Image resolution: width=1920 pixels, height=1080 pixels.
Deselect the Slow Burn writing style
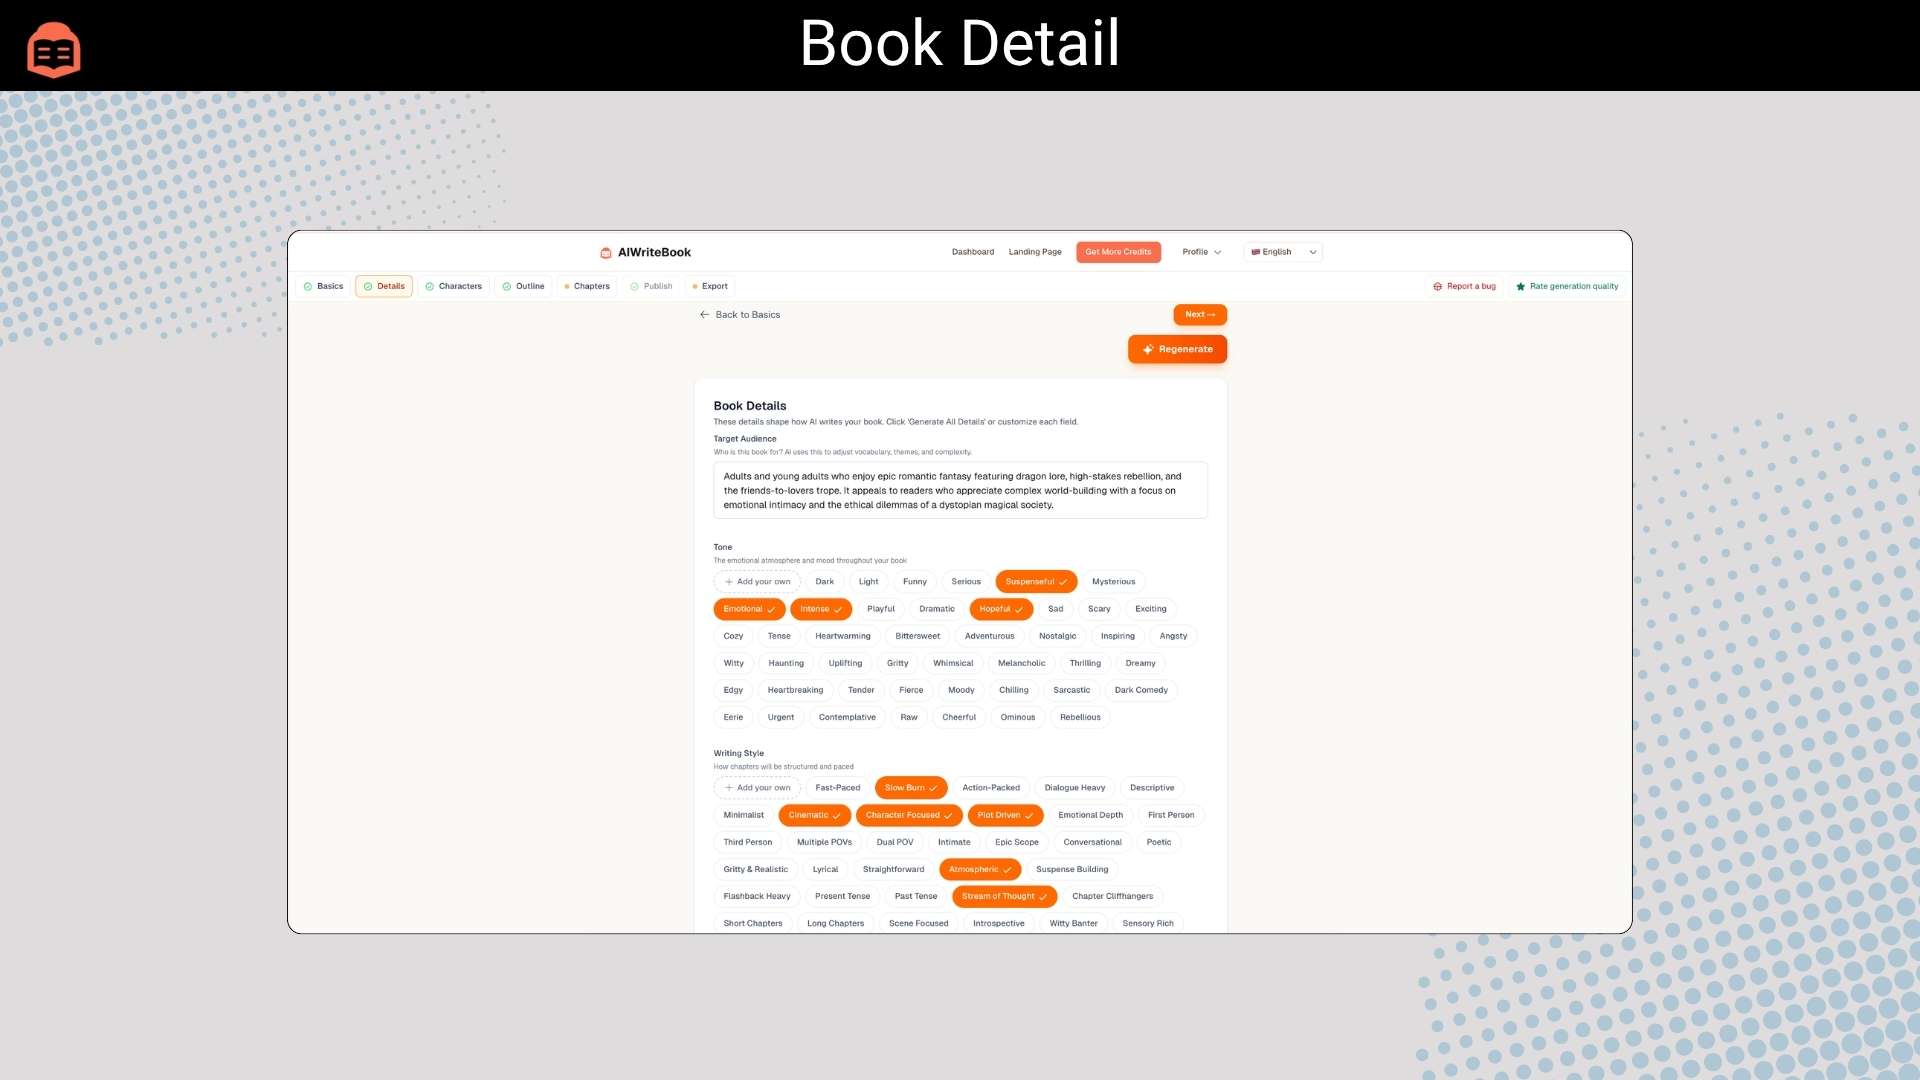point(909,787)
